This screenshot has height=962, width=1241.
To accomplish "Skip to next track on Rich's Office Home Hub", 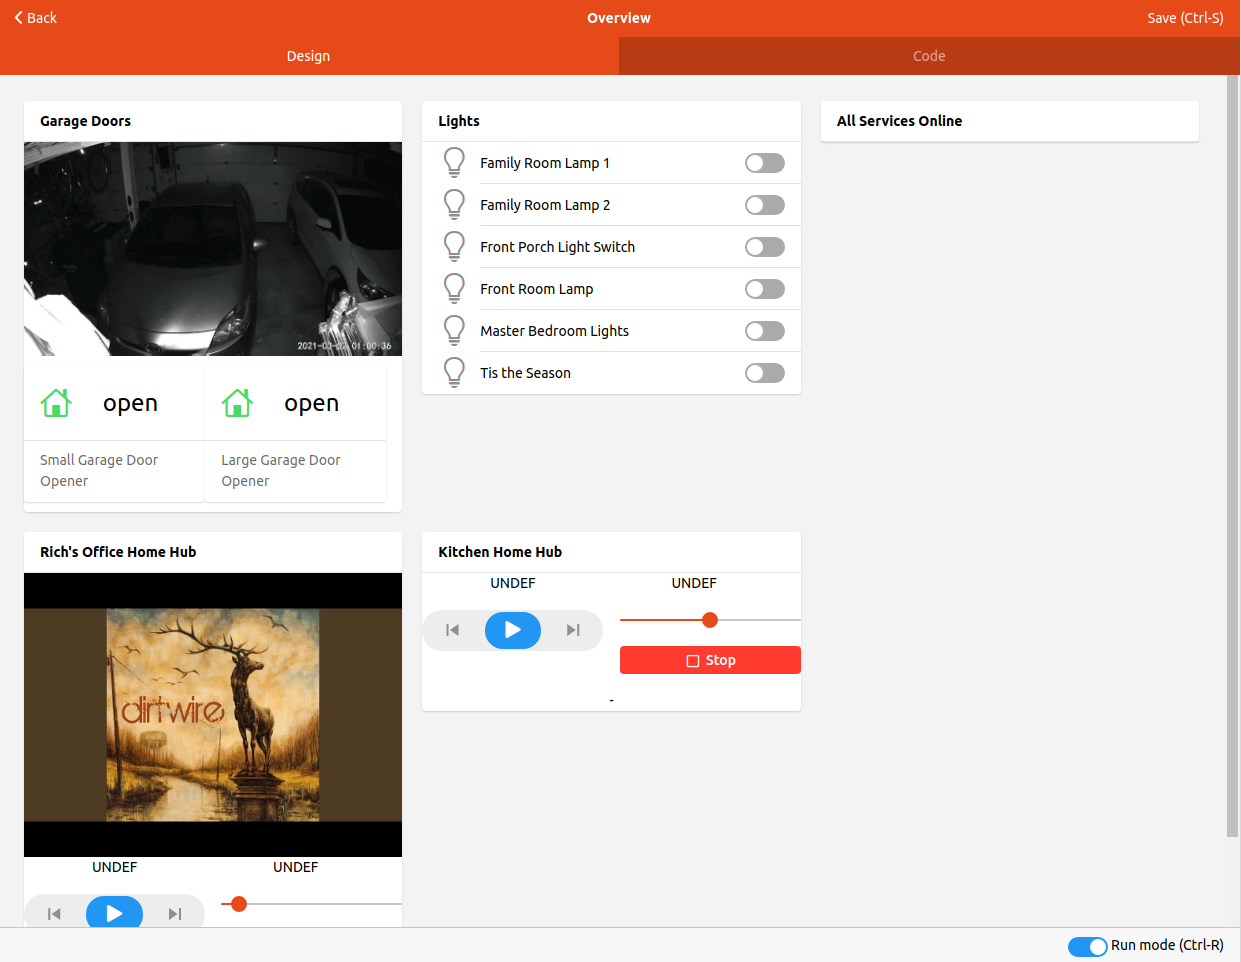I will tap(174, 913).
